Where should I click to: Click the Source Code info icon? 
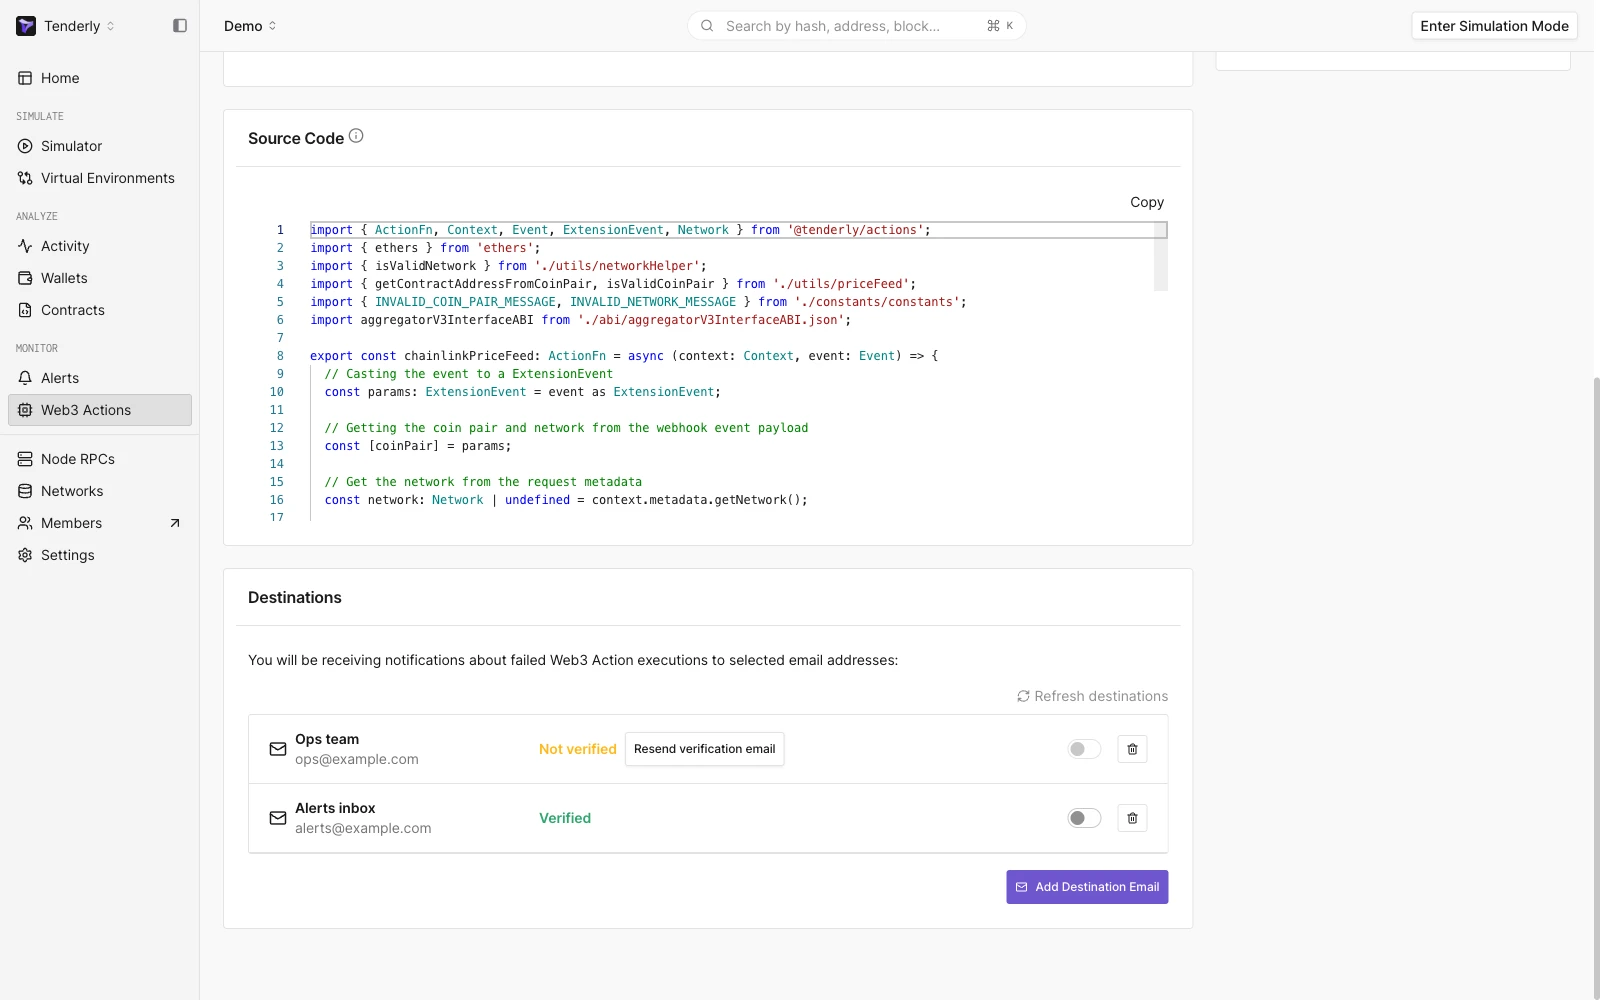(356, 136)
